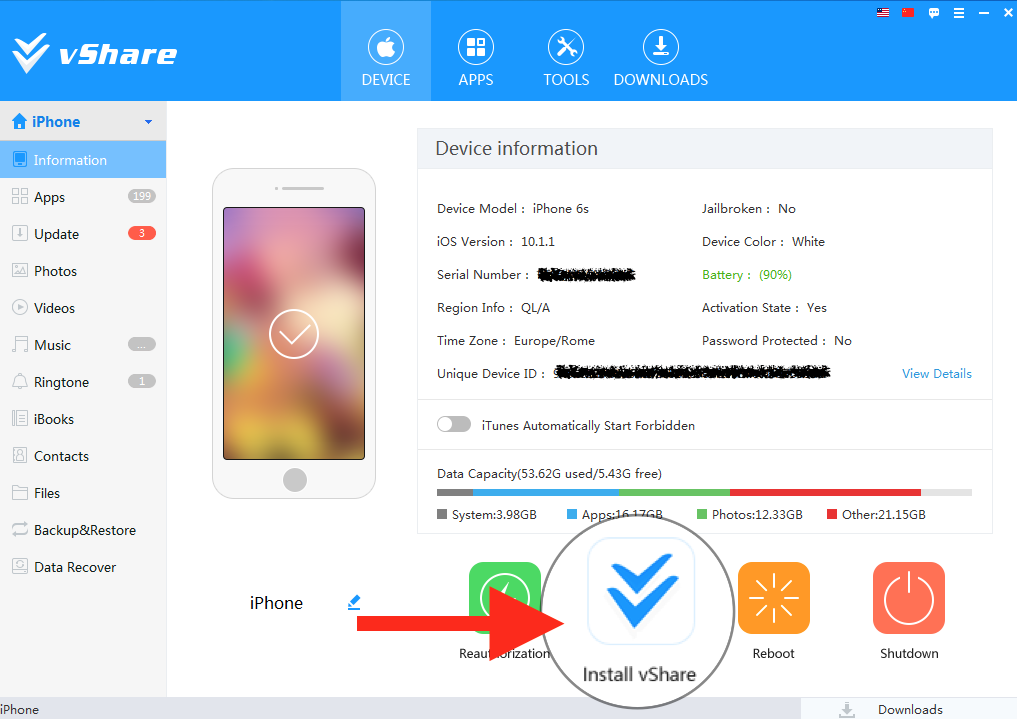
Task: Open the hamburger menu
Action: pos(959,12)
